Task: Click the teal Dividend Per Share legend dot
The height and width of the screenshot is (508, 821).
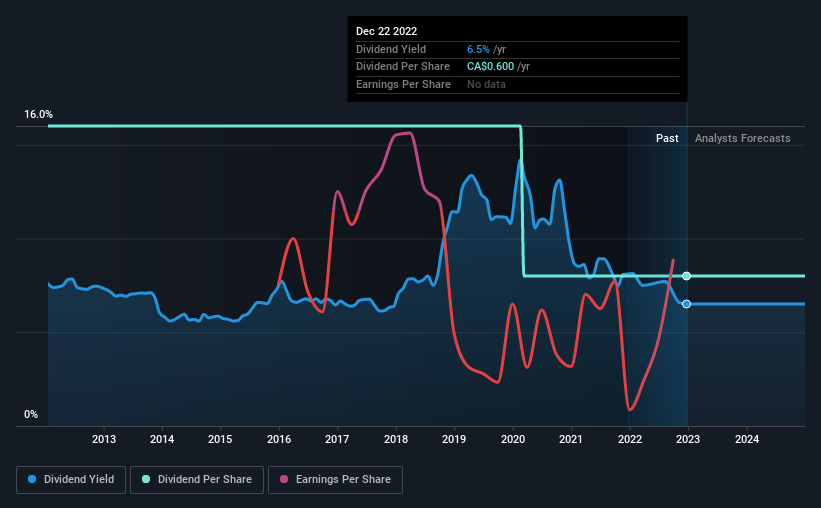Action: coord(146,479)
